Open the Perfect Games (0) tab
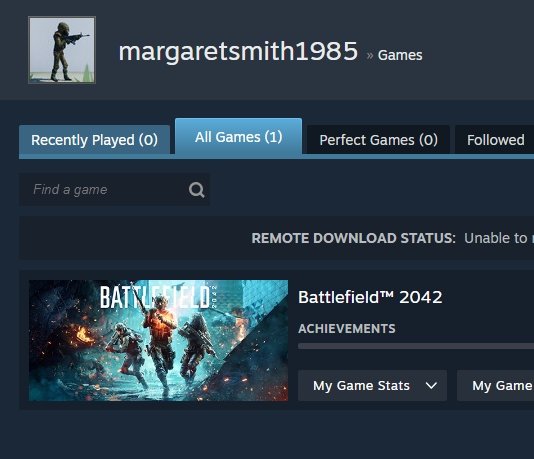The image size is (534, 459). click(x=378, y=140)
